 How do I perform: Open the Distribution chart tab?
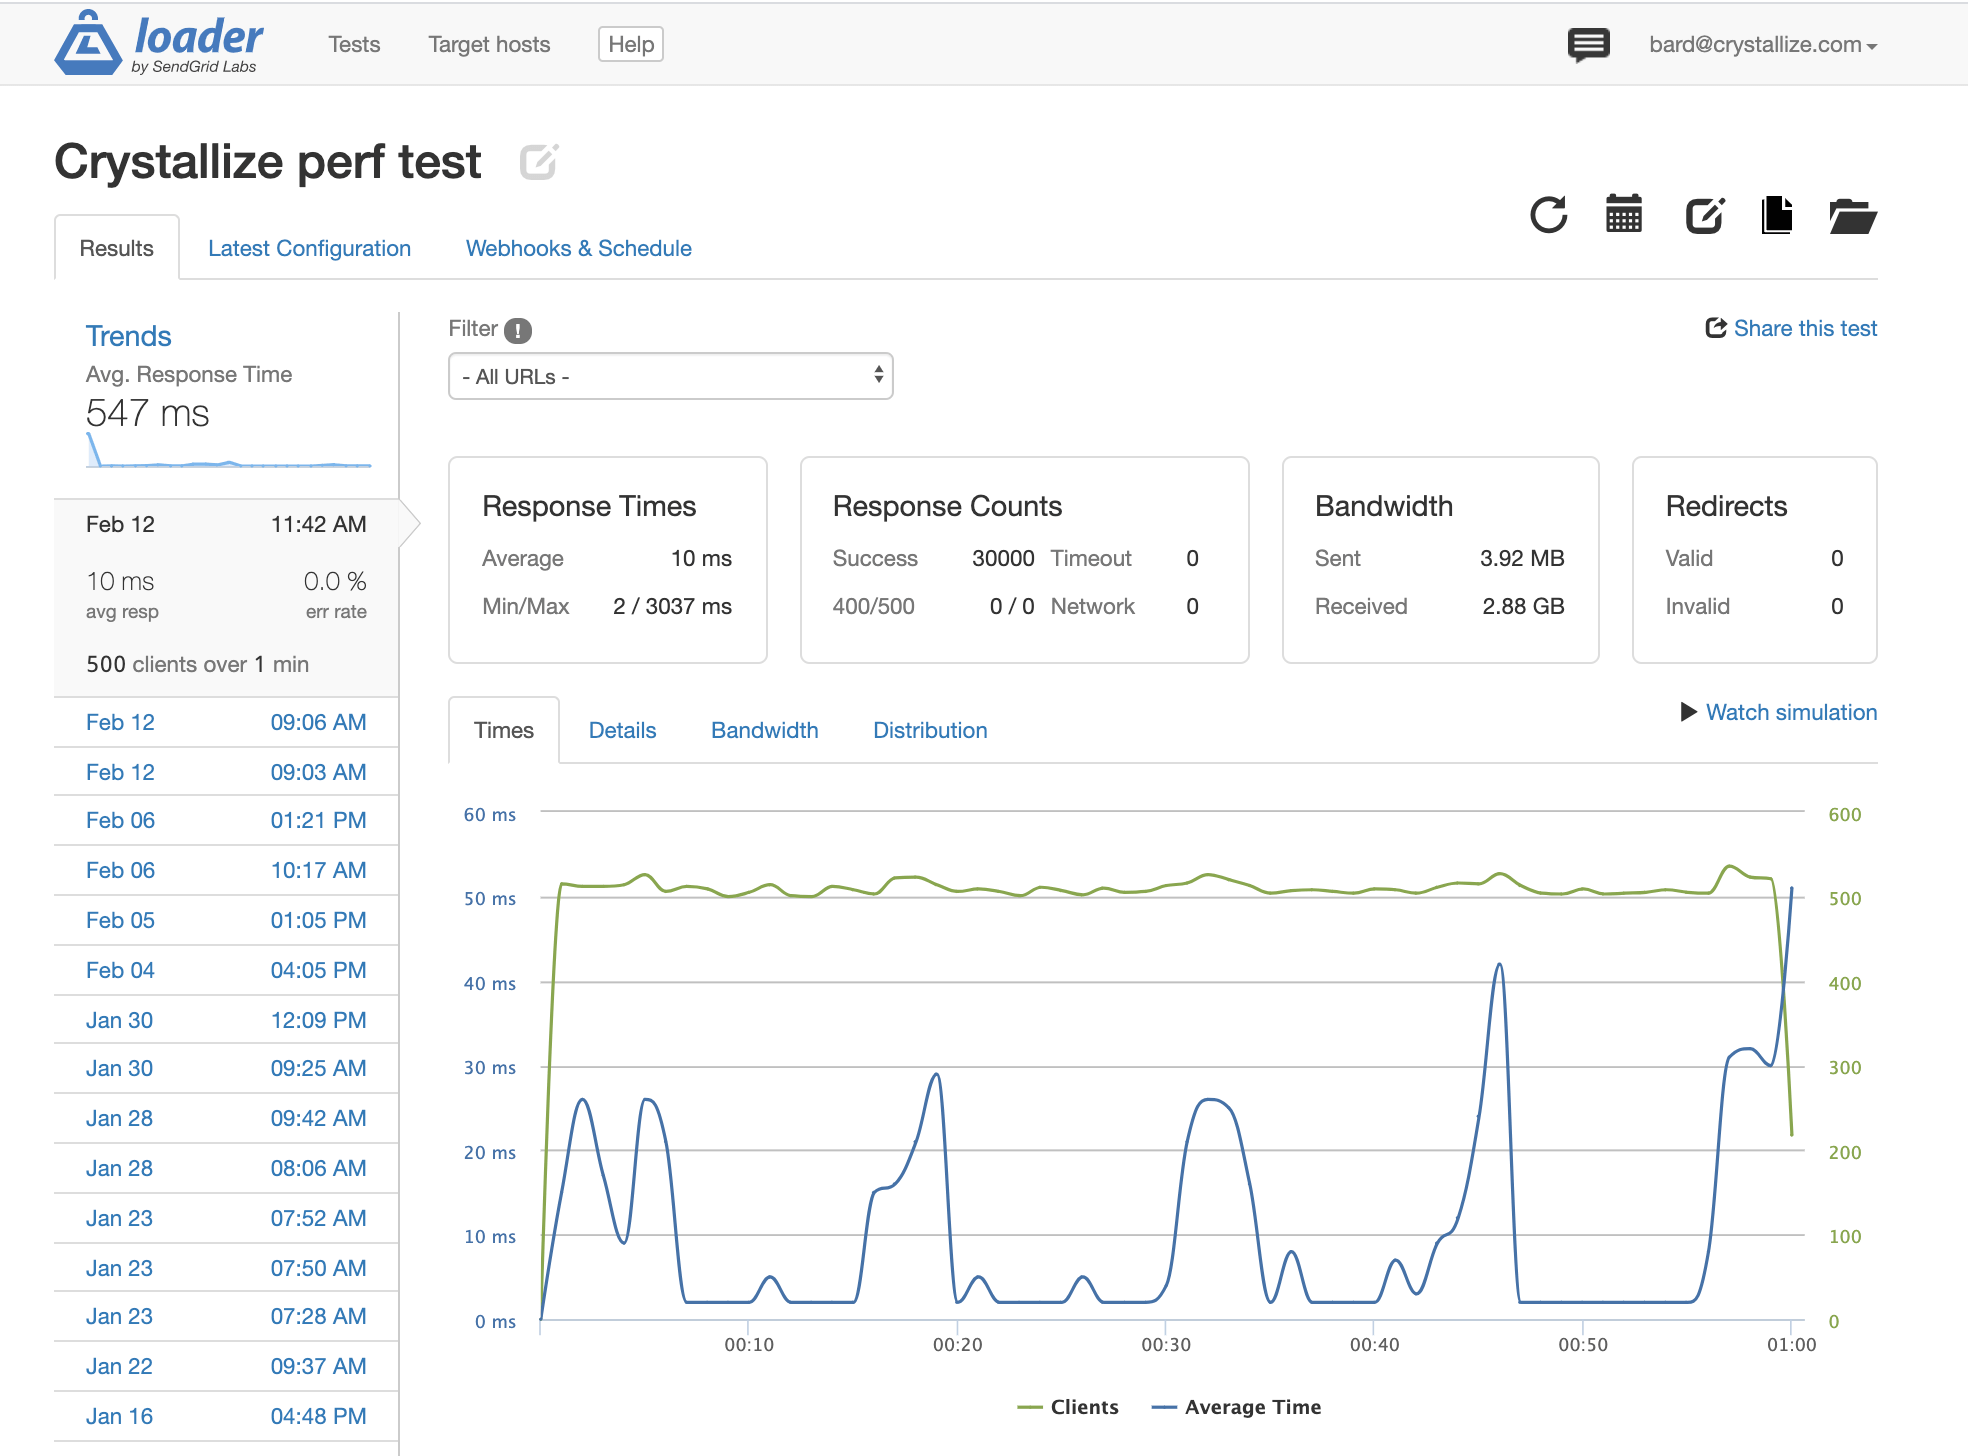[x=930, y=731]
